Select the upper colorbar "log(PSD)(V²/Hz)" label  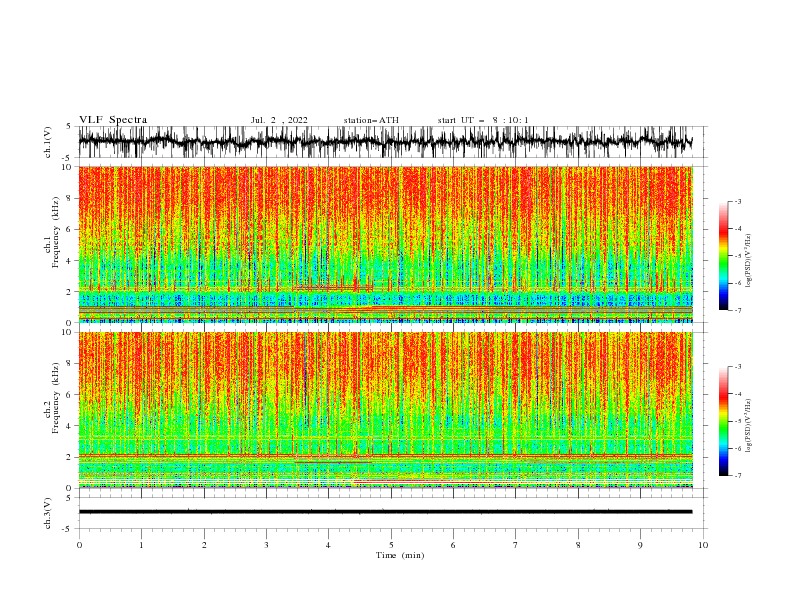pyautogui.click(x=748, y=261)
